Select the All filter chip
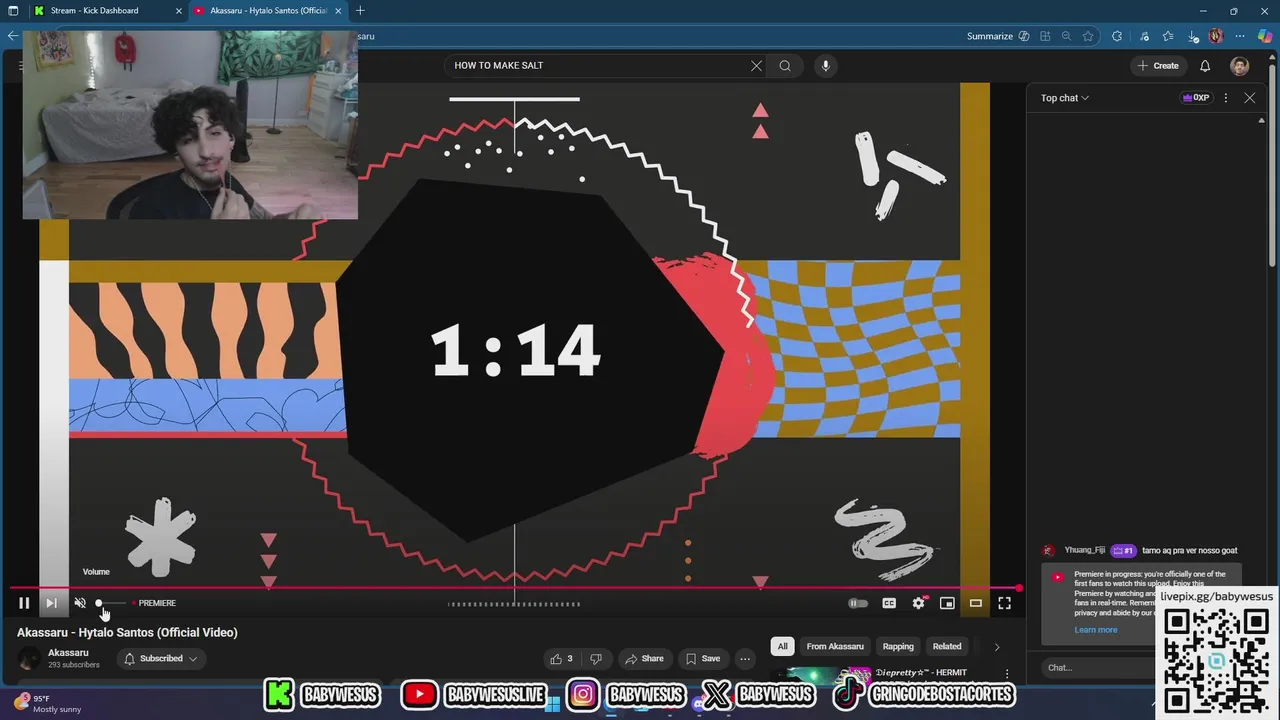Screen dimensions: 1280x720 pos(783,646)
